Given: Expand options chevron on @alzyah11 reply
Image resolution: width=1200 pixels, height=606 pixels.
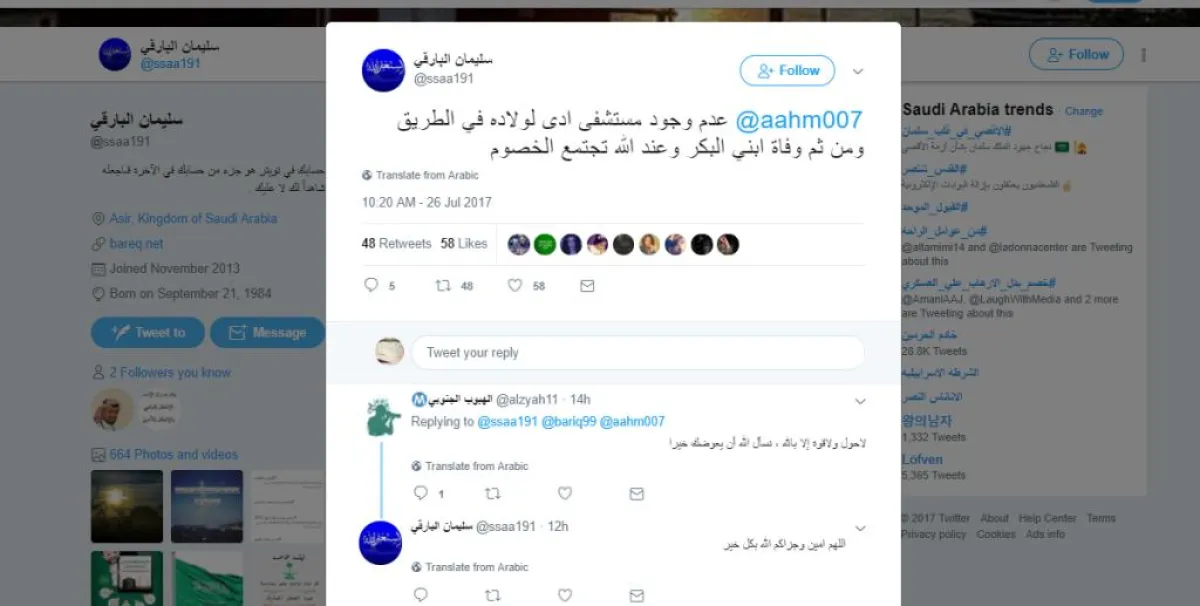Looking at the screenshot, I should (x=860, y=401).
